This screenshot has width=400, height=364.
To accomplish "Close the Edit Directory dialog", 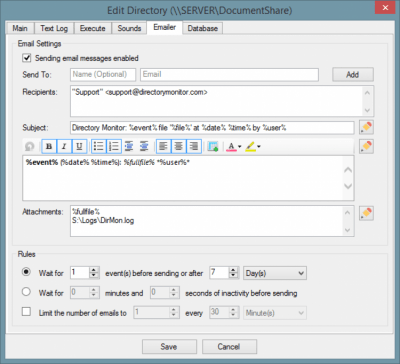I will click(x=385, y=7).
